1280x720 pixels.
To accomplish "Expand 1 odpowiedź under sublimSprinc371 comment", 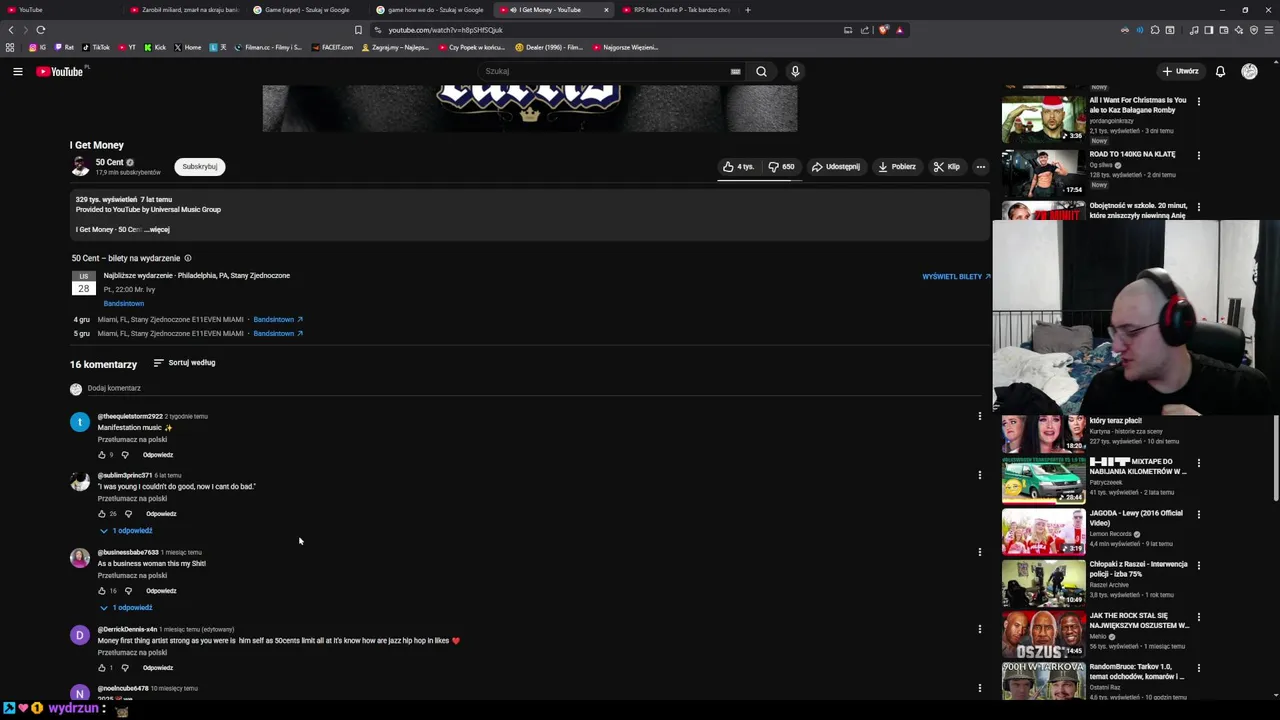I will pyautogui.click(x=126, y=531).
